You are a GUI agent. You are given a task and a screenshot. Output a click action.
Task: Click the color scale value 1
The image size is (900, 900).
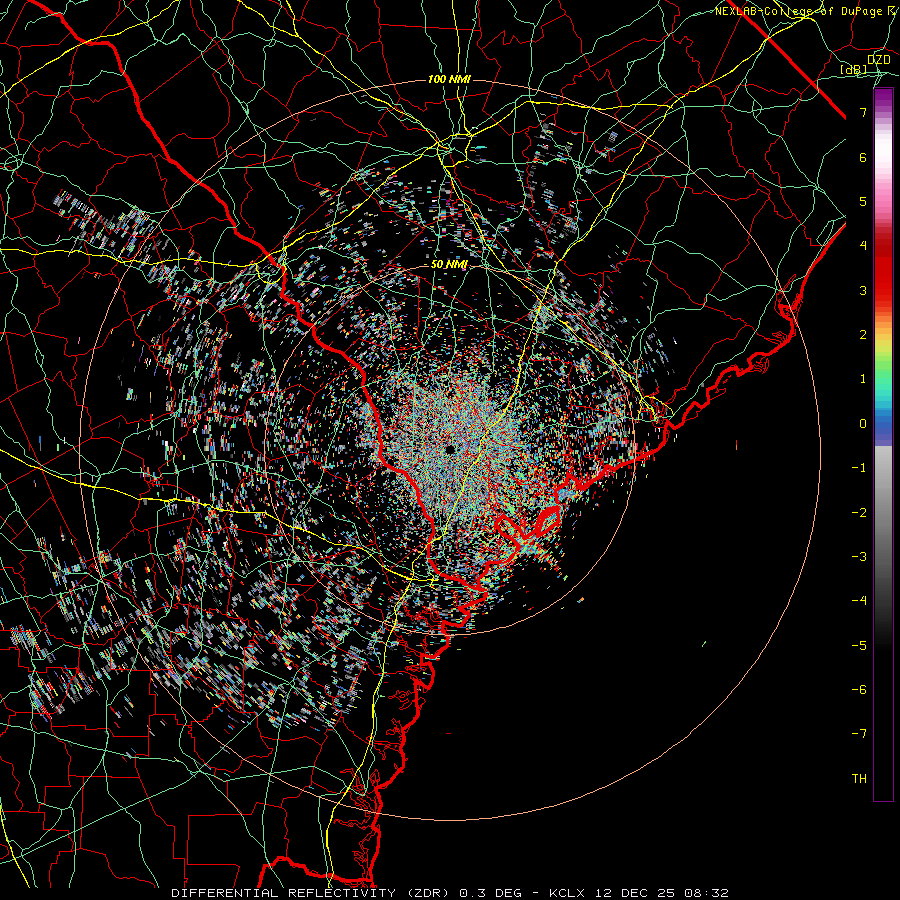(x=863, y=379)
